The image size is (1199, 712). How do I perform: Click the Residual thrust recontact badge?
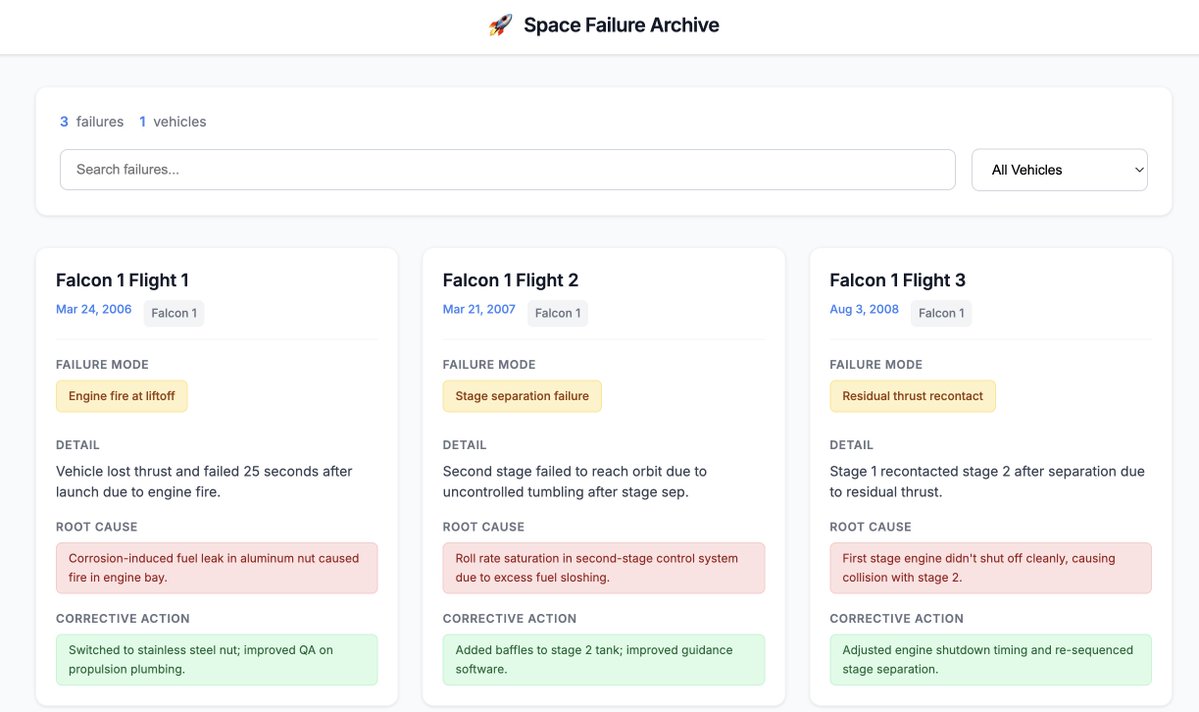coord(913,396)
